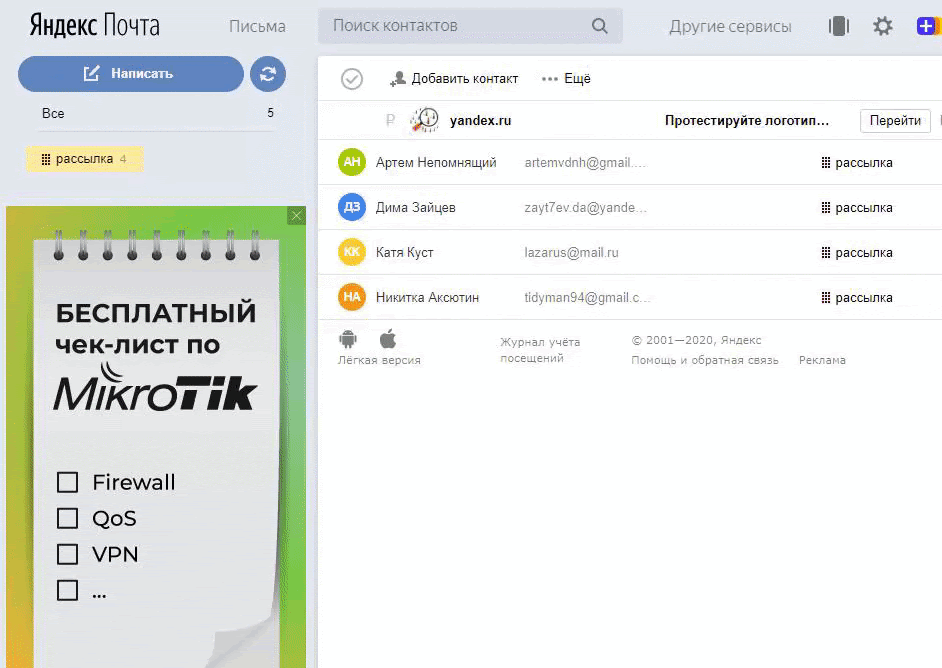Select contact name Артем Непомнящий
942x668 pixels.
[436, 163]
